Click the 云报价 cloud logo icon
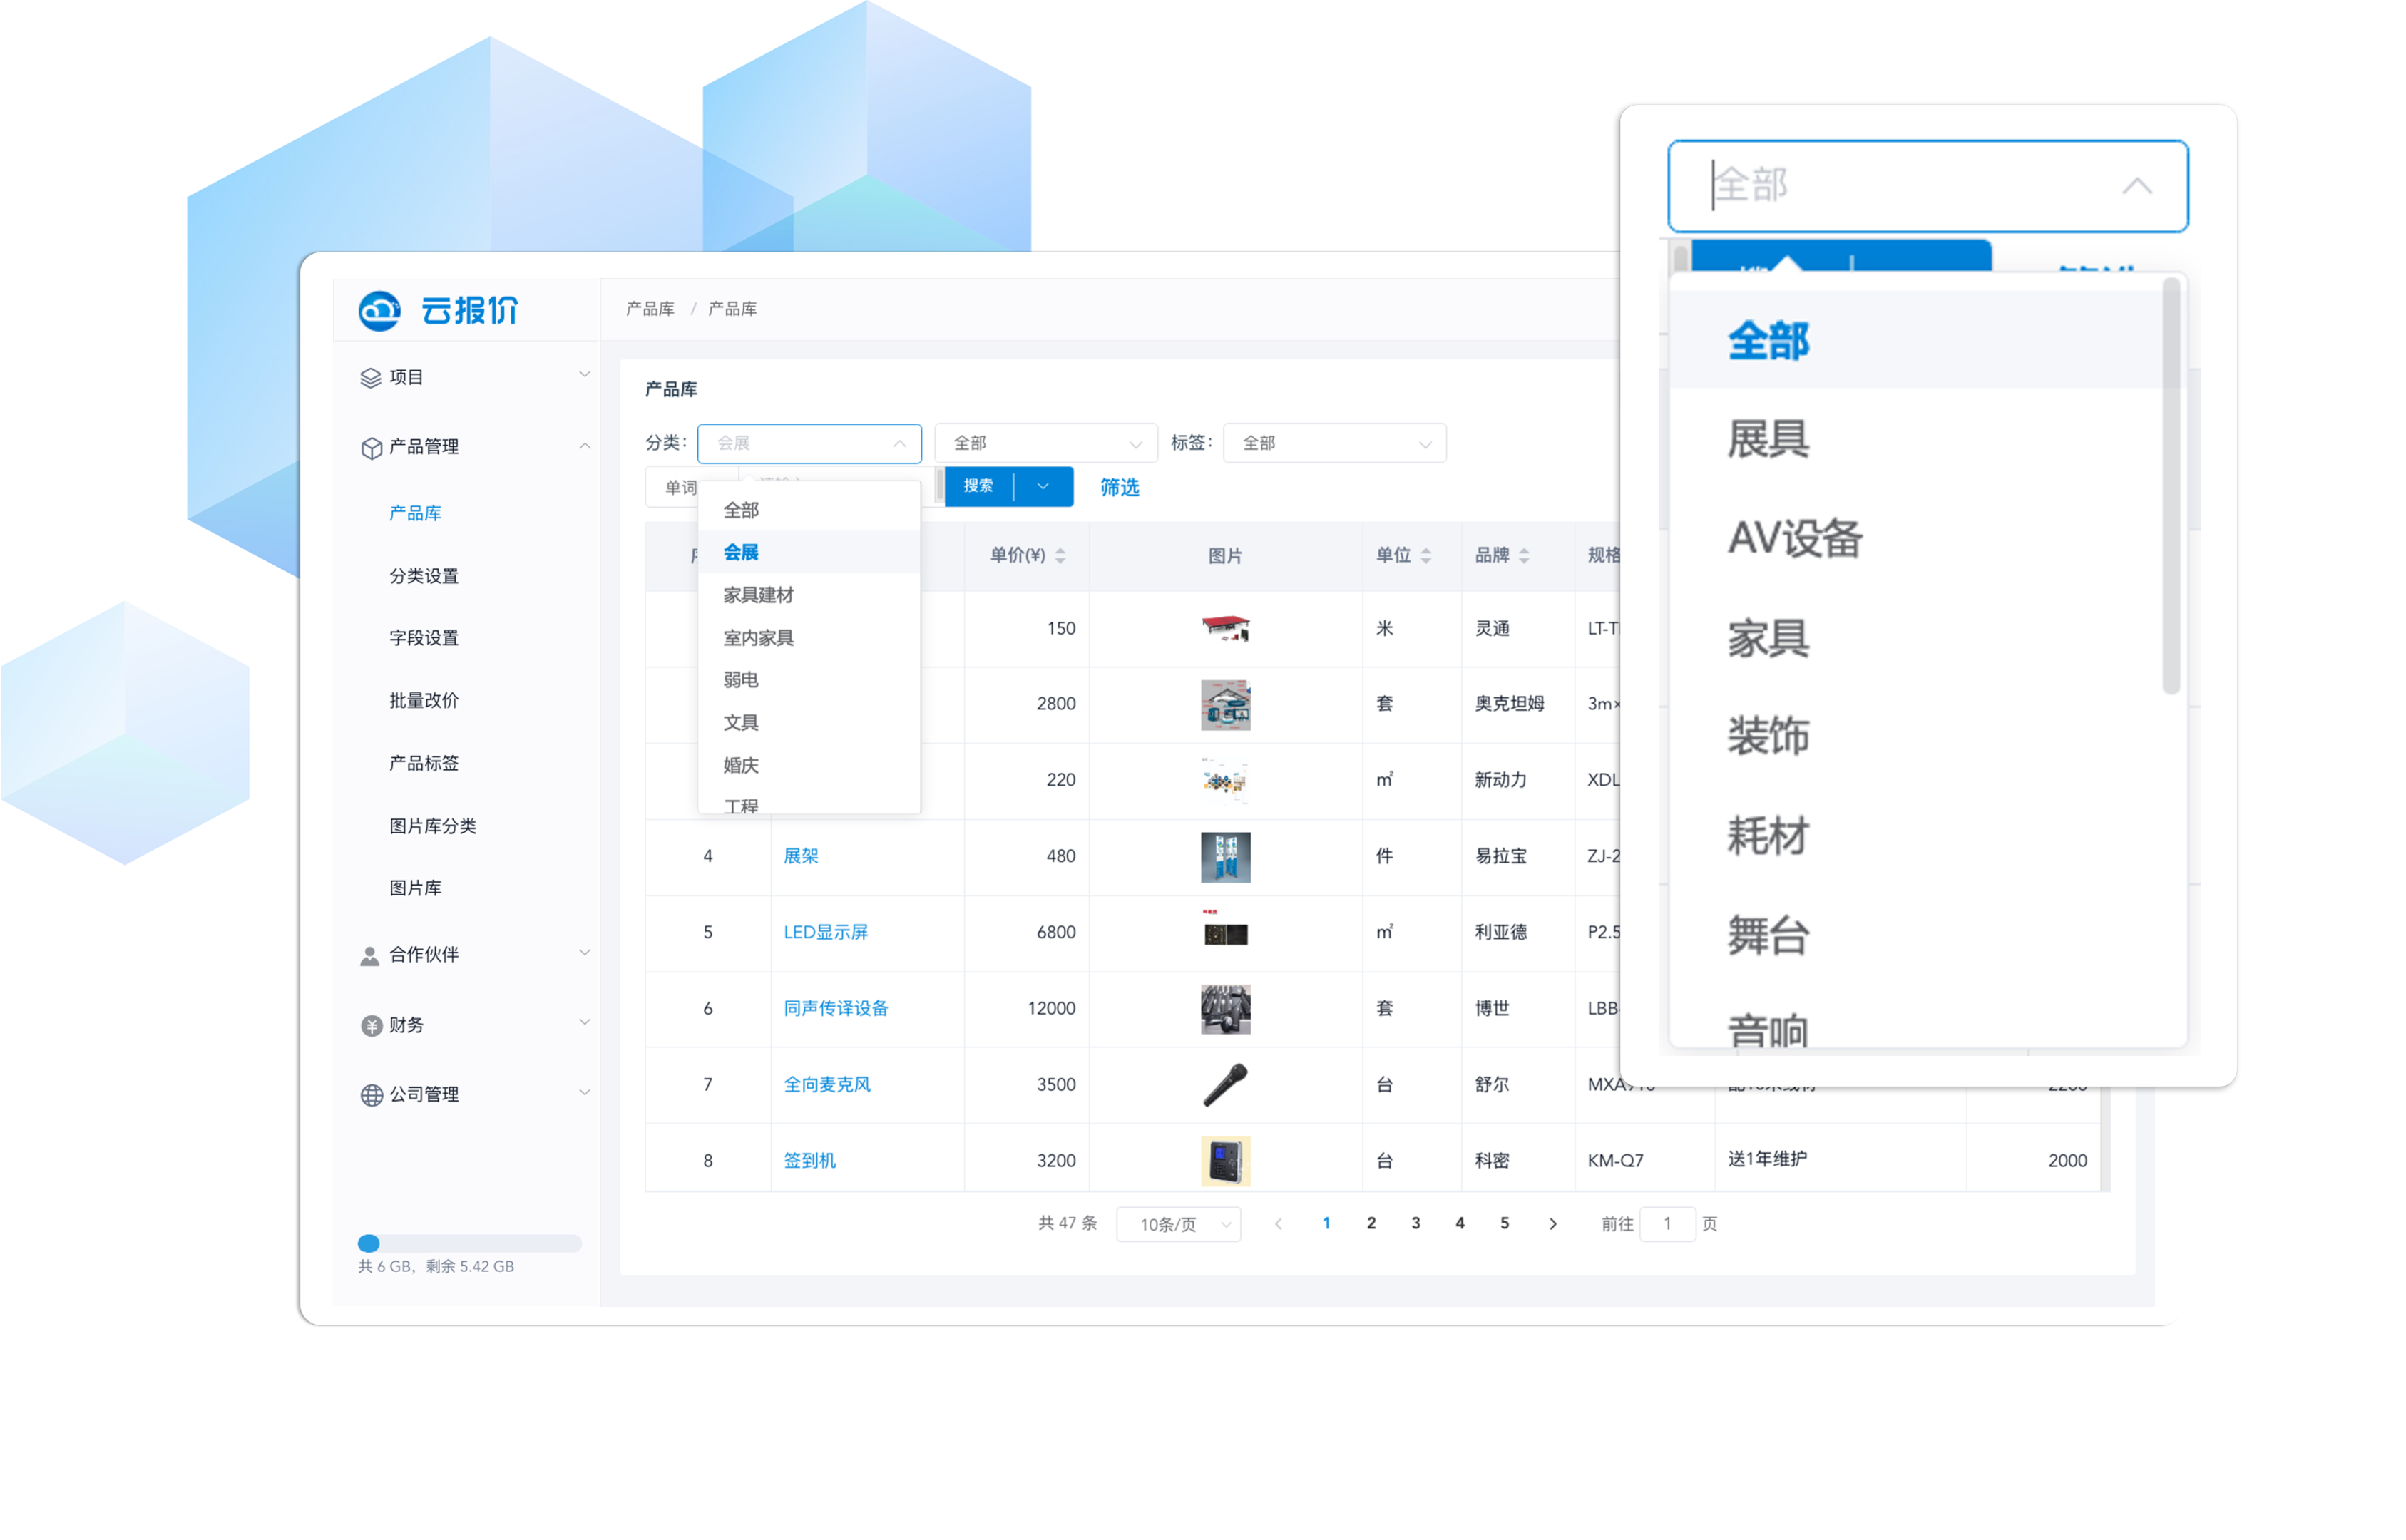2406x1540 pixels. click(379, 311)
